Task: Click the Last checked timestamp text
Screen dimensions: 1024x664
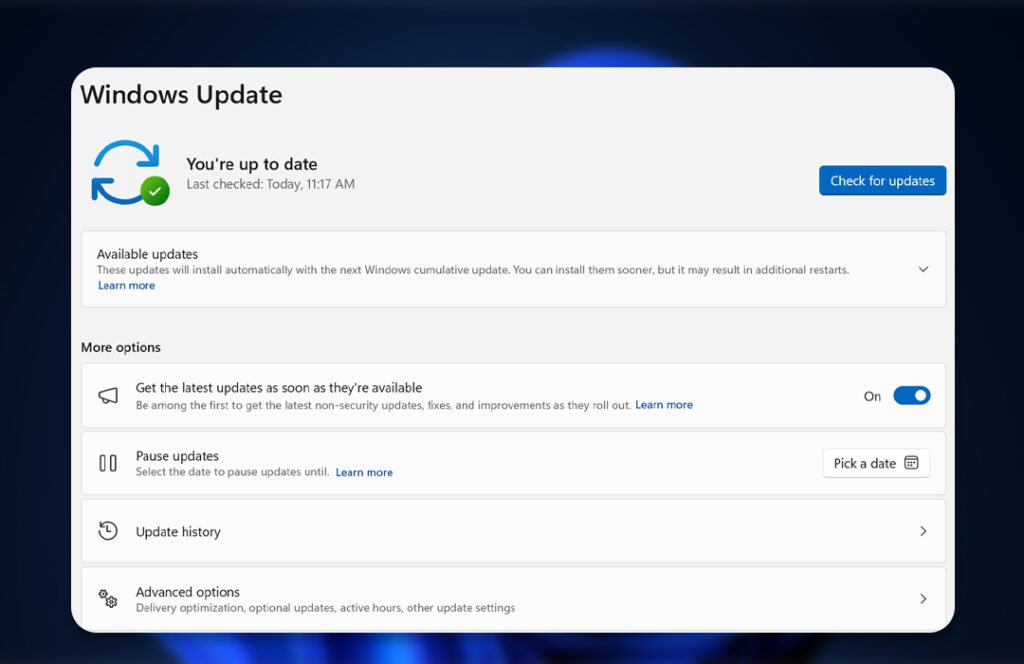Action: (x=270, y=184)
